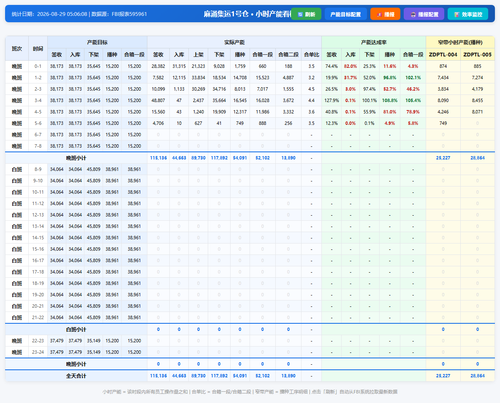Click the orange 播报 button
The width and height of the screenshot is (500, 403).
point(385,14)
